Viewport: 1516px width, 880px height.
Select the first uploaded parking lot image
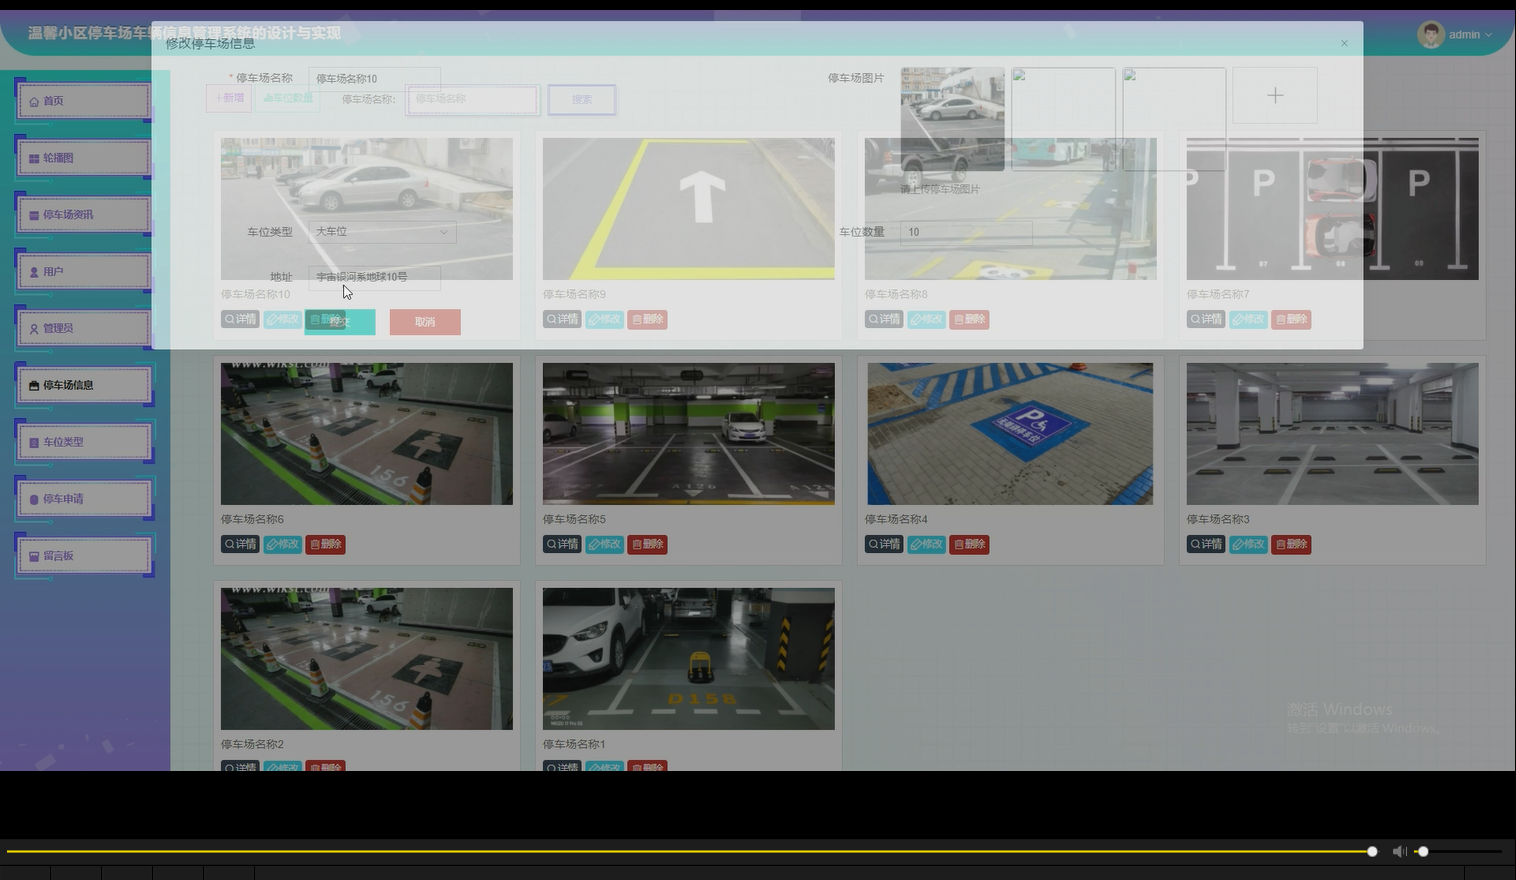click(952, 119)
